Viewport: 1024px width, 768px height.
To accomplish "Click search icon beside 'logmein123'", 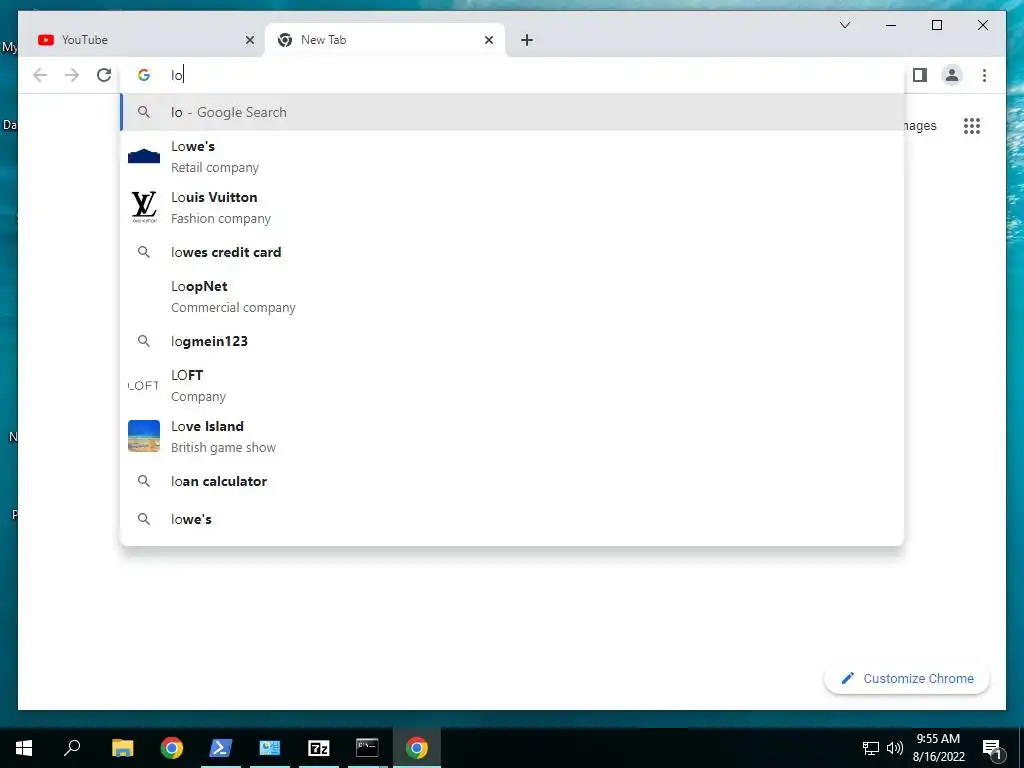I will click(x=144, y=341).
